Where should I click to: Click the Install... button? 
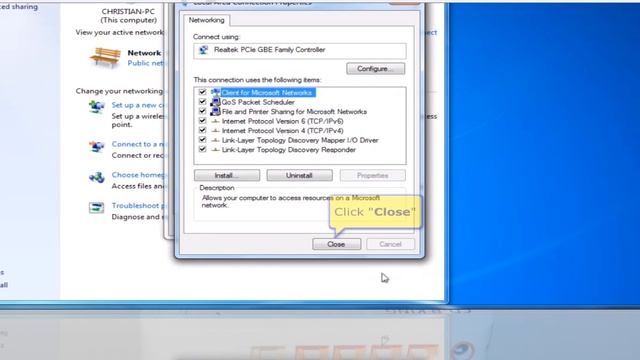point(227,176)
